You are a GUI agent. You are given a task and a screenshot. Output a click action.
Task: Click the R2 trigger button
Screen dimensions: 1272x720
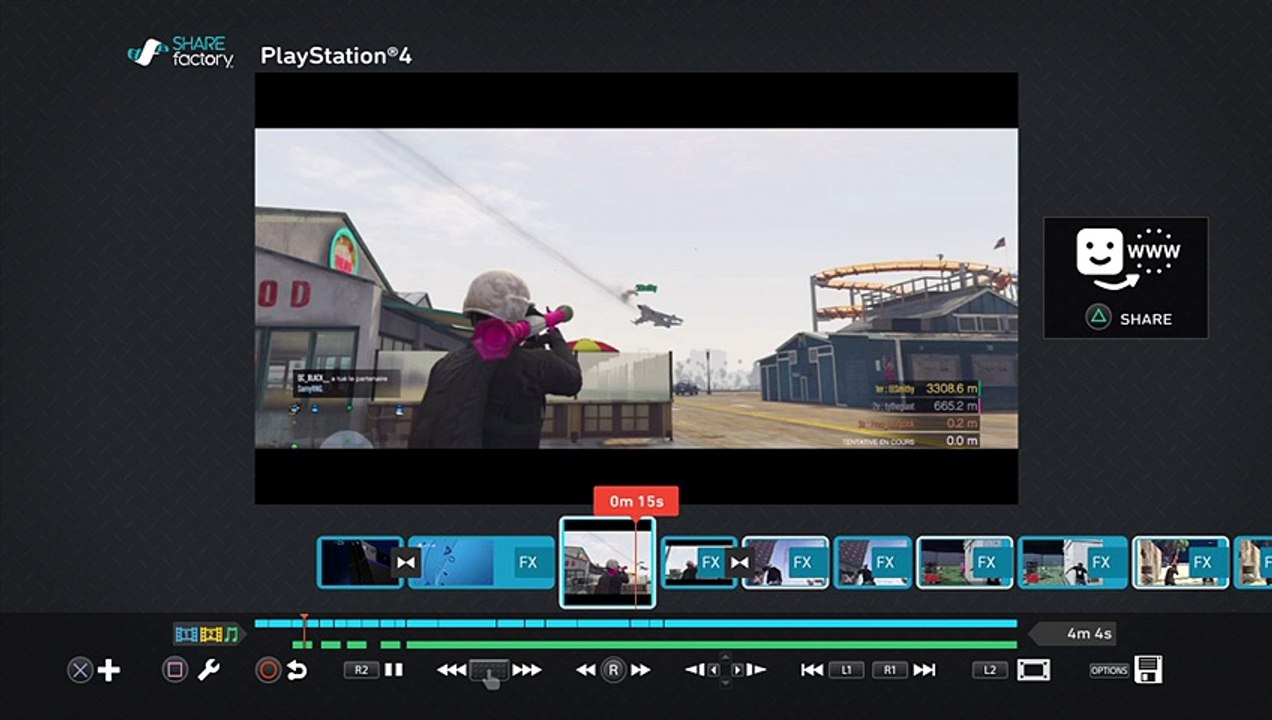pos(361,670)
